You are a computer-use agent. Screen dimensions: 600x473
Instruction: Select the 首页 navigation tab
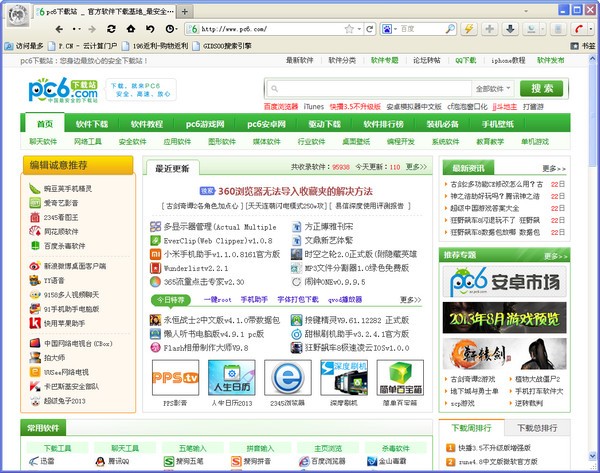tap(45, 124)
